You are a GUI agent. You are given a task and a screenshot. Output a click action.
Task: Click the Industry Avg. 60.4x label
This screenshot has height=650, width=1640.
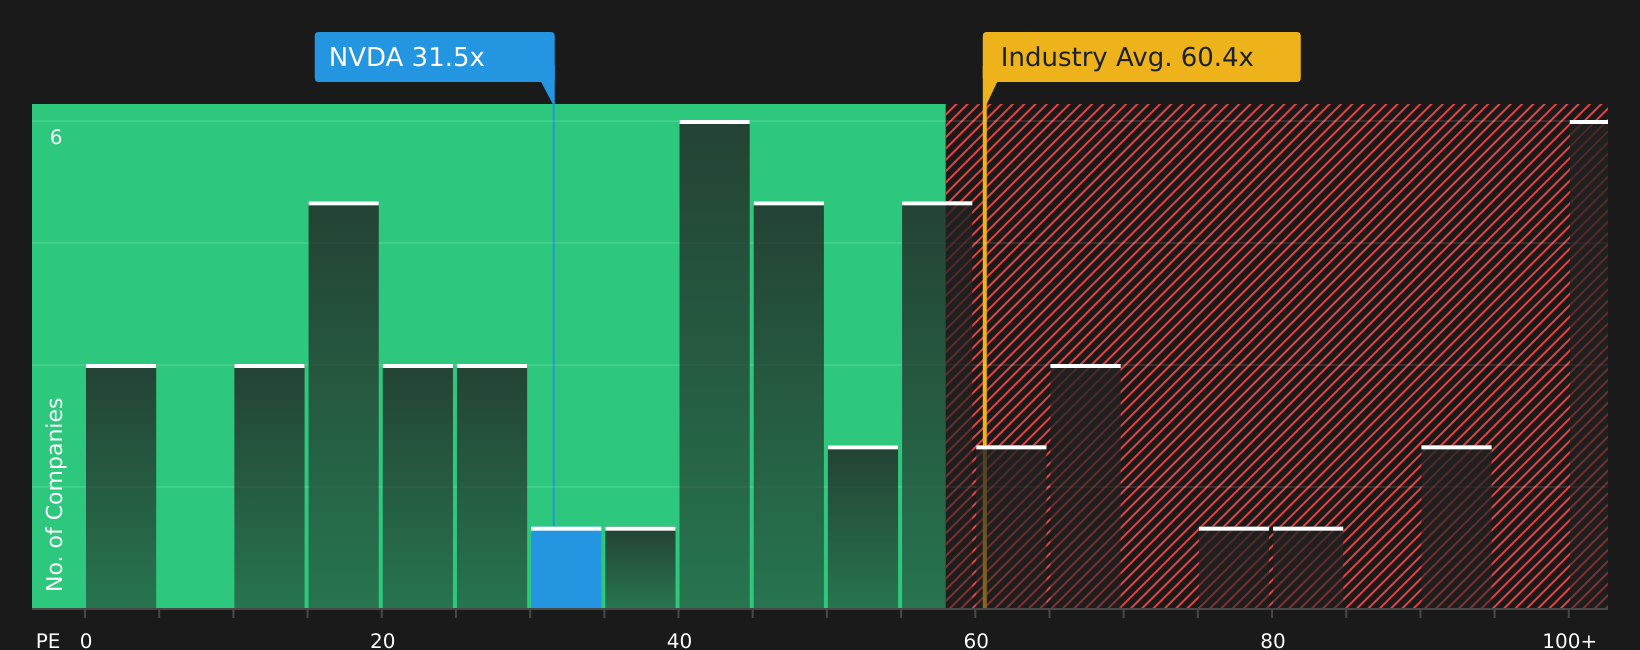pyautogui.click(x=1141, y=57)
